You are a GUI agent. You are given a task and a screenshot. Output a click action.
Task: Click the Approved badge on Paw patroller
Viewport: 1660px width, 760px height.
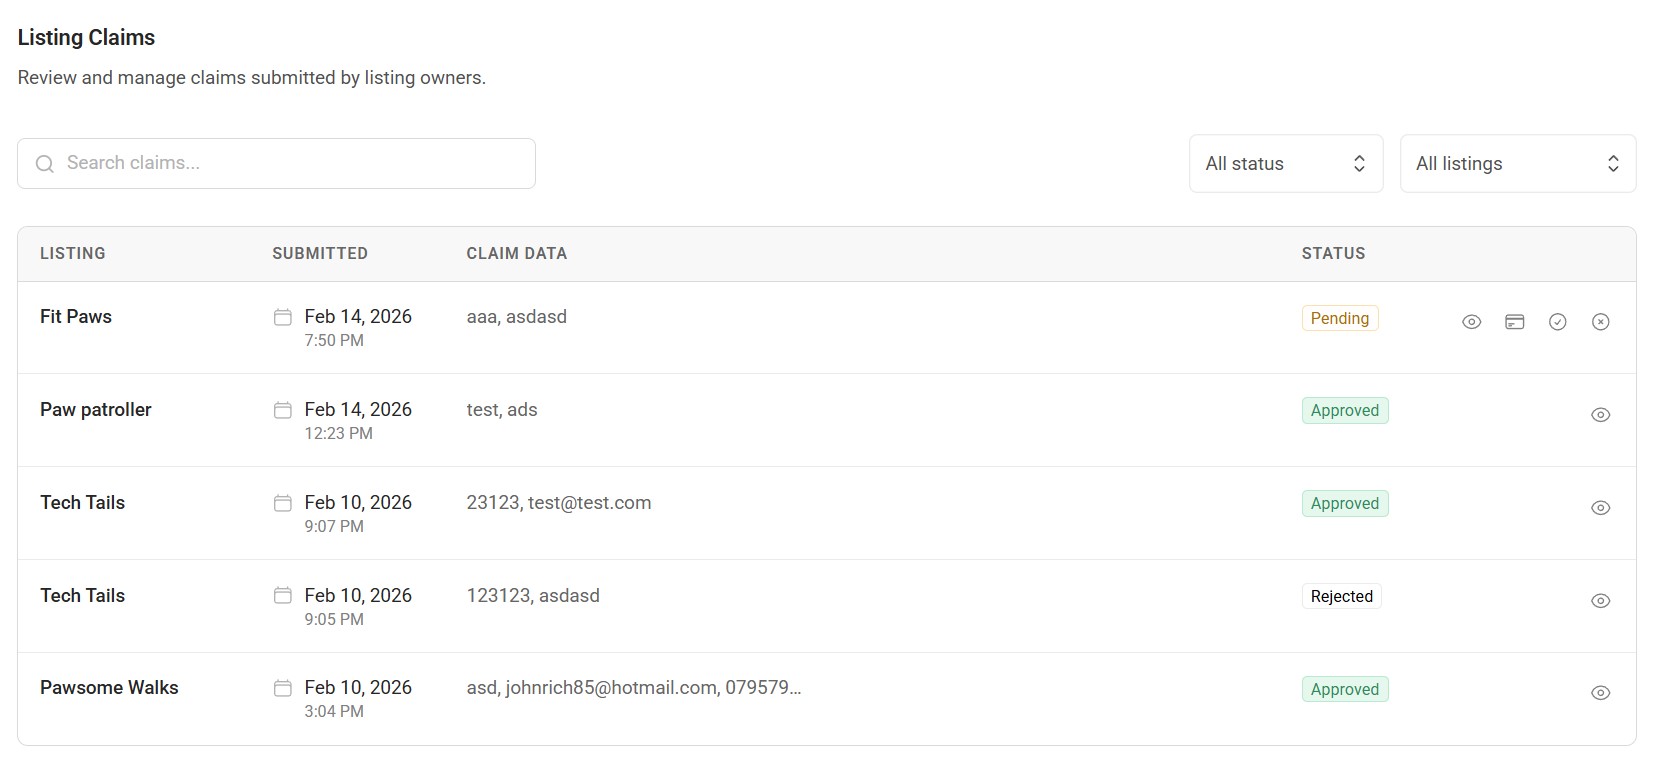click(1344, 410)
